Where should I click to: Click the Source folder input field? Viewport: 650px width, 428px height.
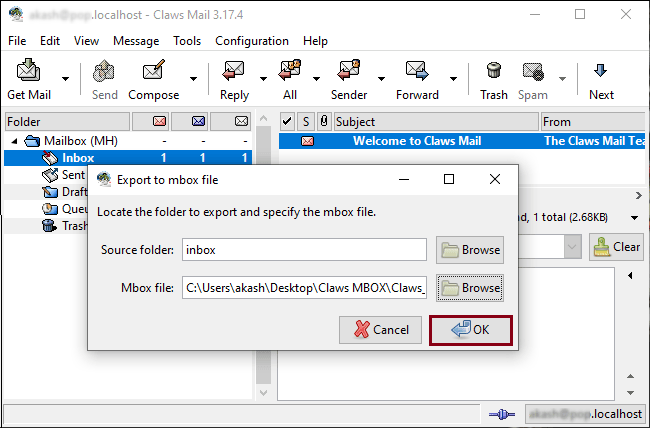[x=304, y=250]
